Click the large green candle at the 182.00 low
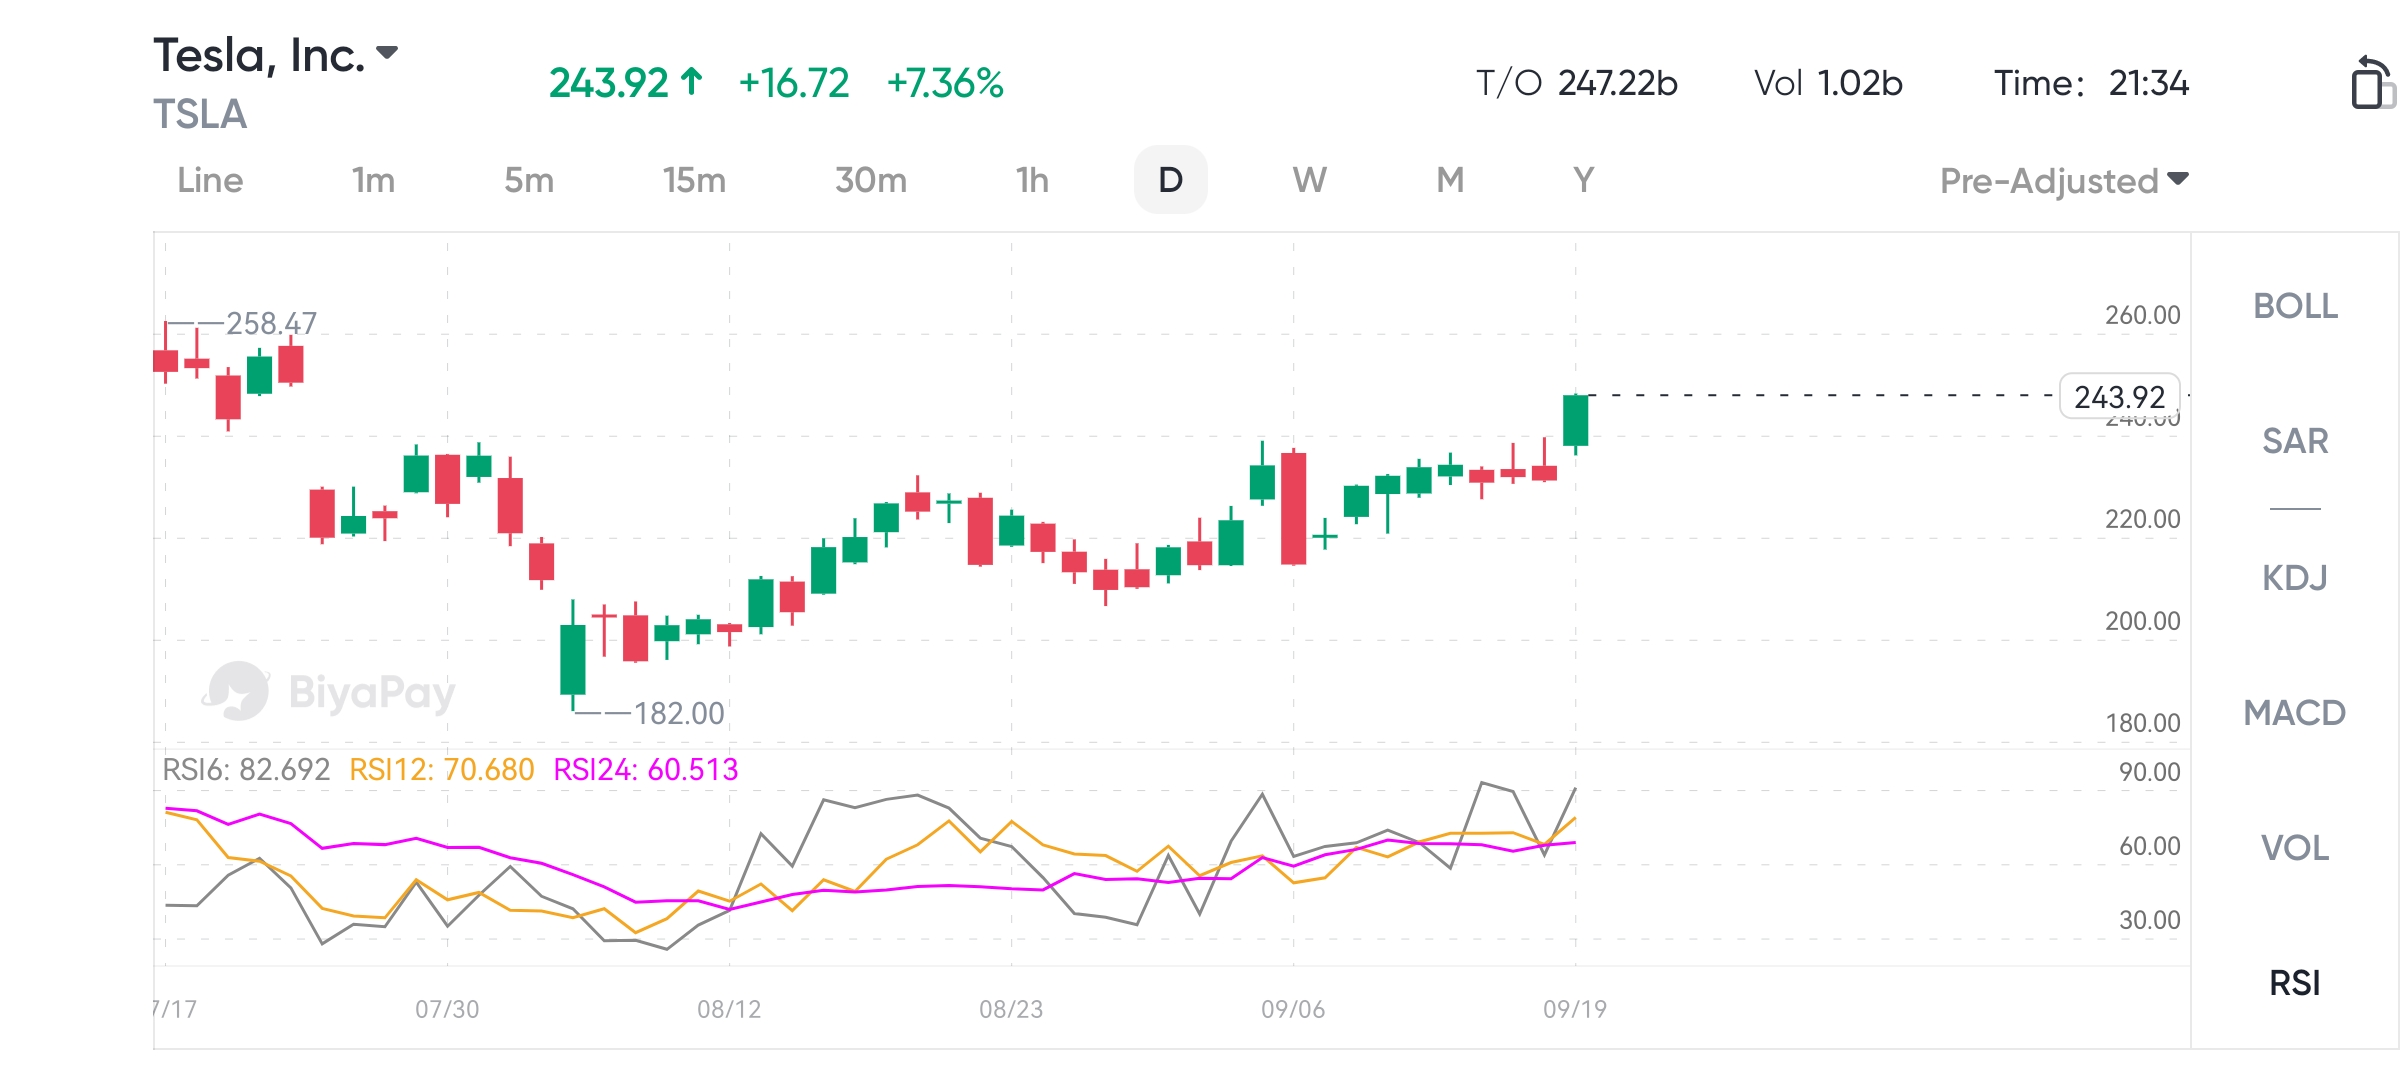This screenshot has height=1080, width=2400. coord(572,658)
